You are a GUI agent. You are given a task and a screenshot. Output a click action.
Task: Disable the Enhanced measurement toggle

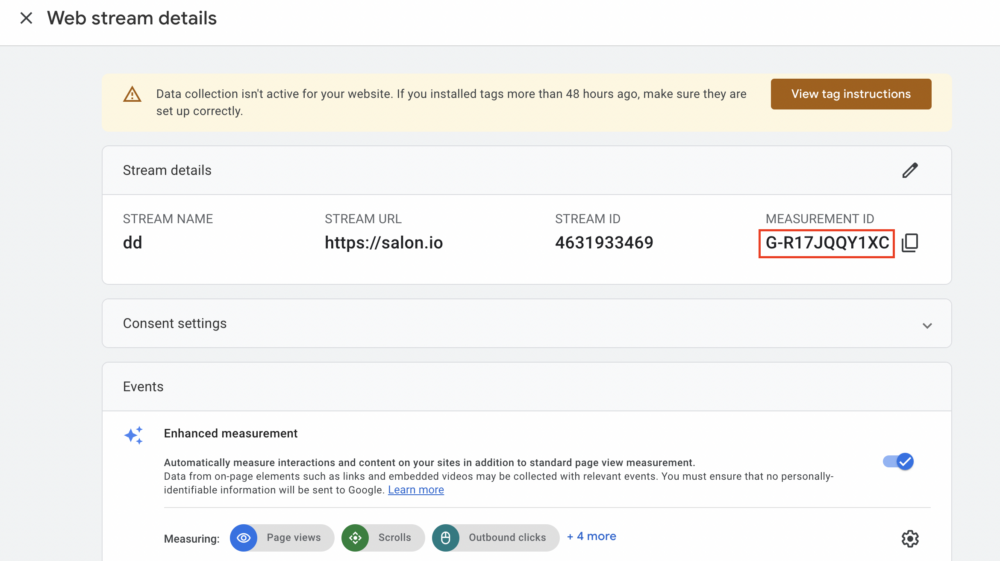click(x=897, y=461)
